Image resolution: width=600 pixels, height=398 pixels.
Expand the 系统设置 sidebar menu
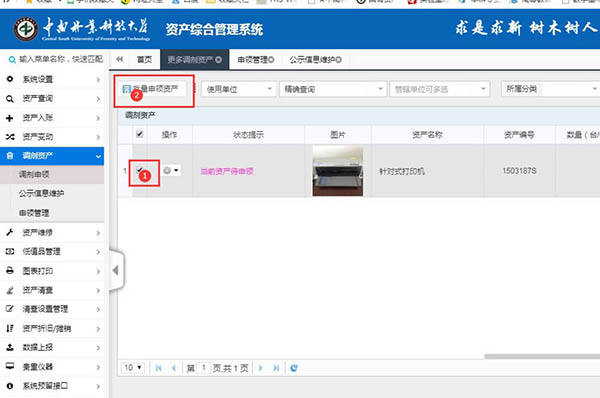52,80
